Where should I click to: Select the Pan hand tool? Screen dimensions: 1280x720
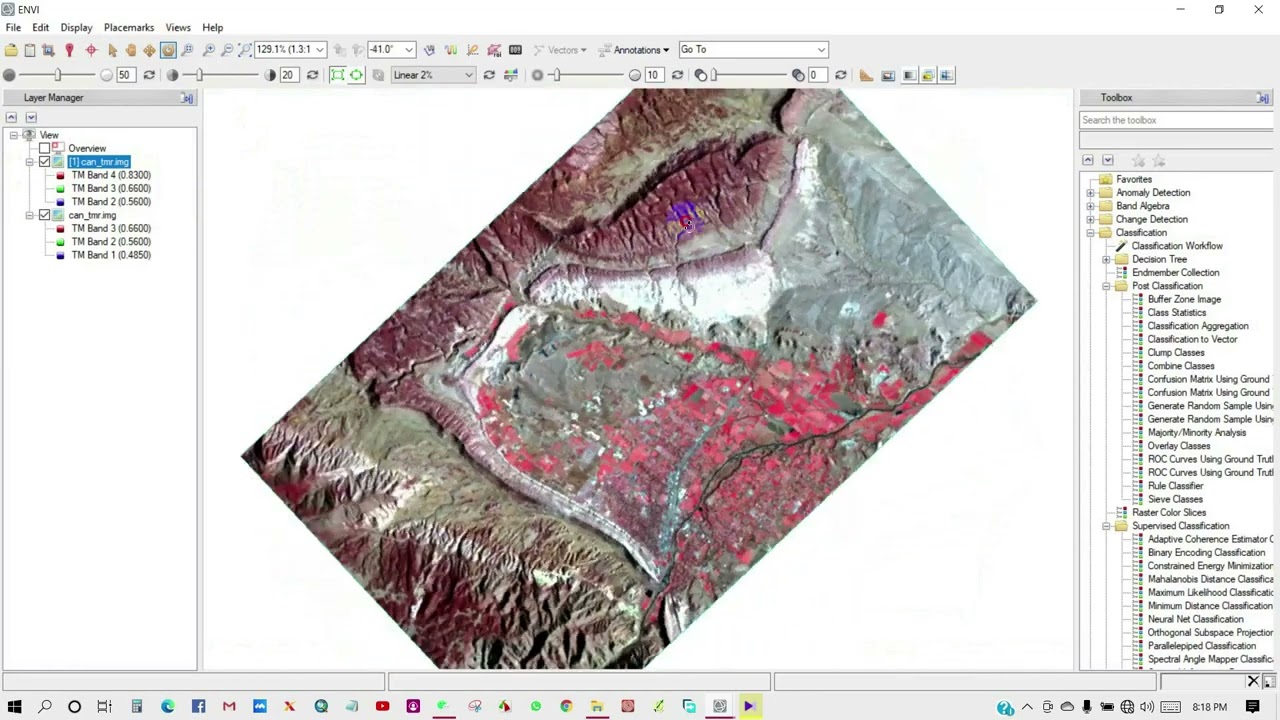(x=131, y=49)
